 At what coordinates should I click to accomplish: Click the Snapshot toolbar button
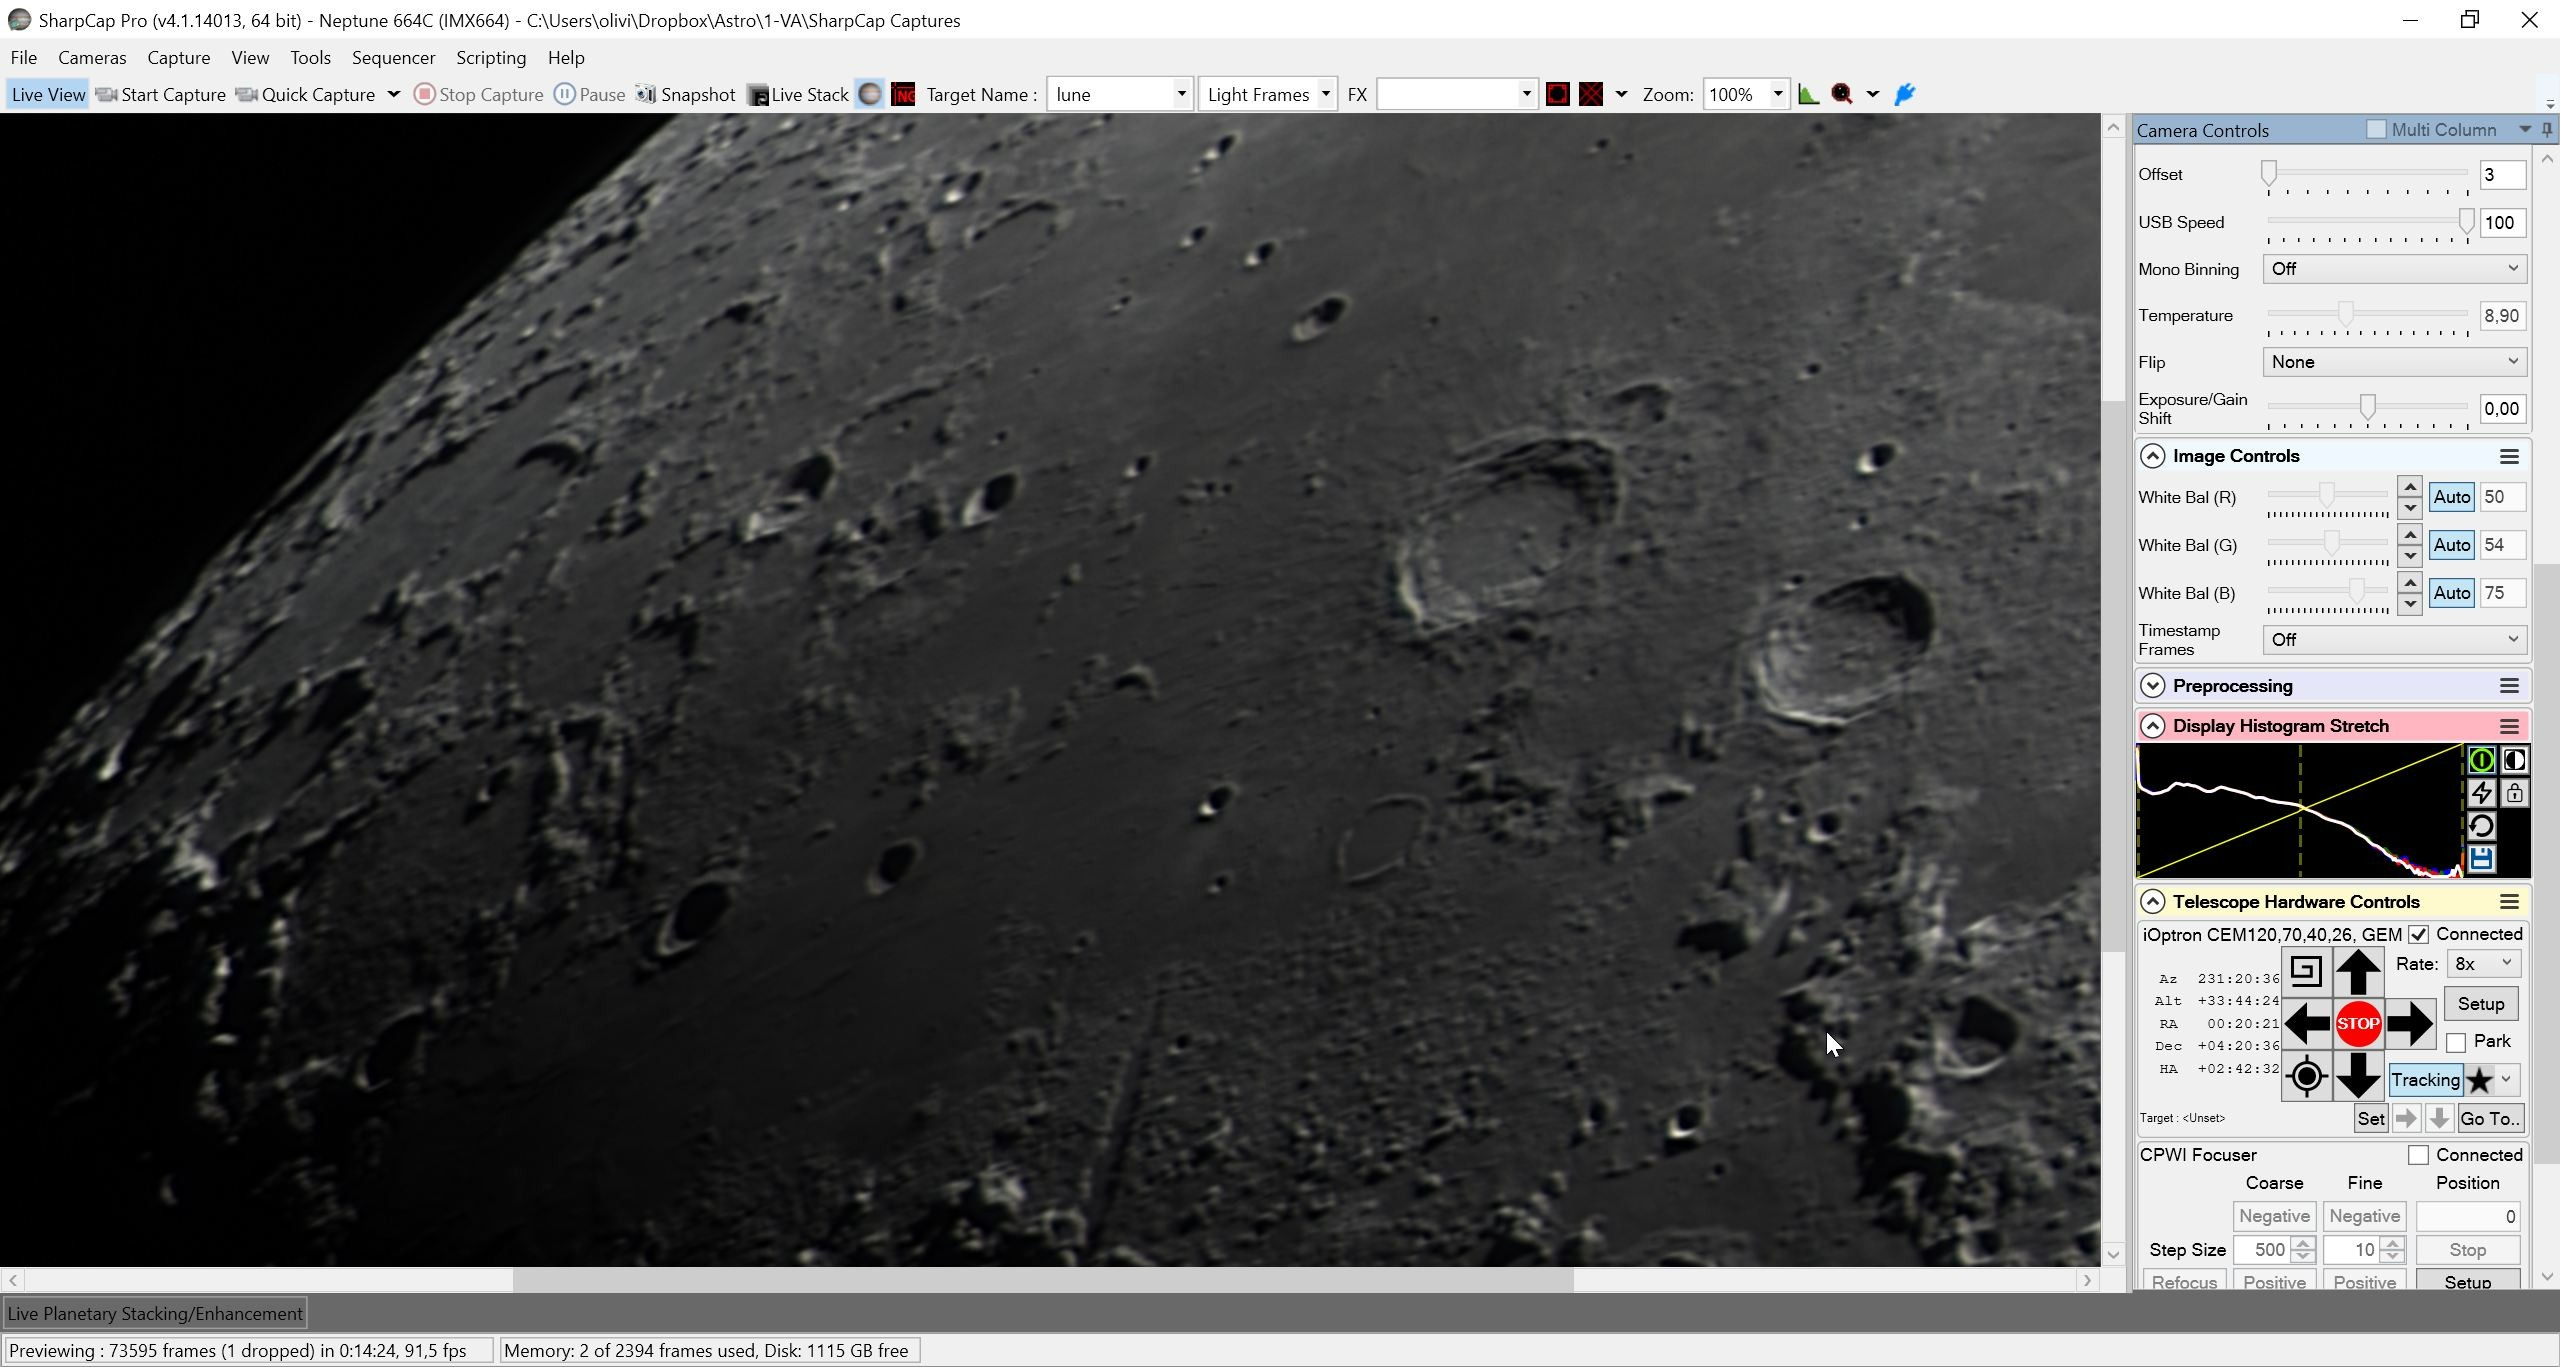click(686, 94)
